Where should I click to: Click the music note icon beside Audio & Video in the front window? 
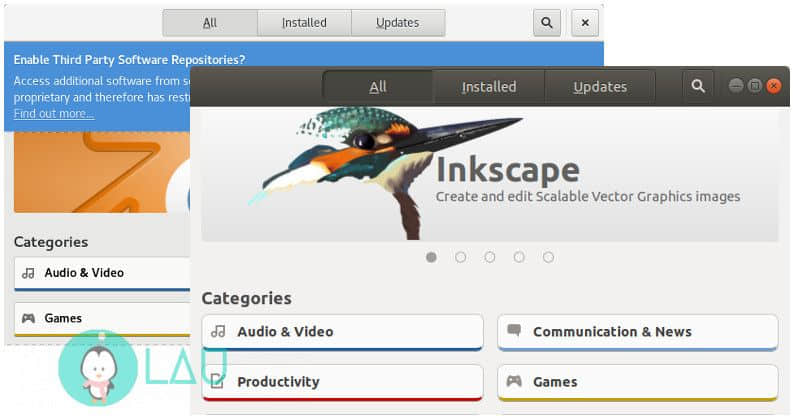(218, 331)
